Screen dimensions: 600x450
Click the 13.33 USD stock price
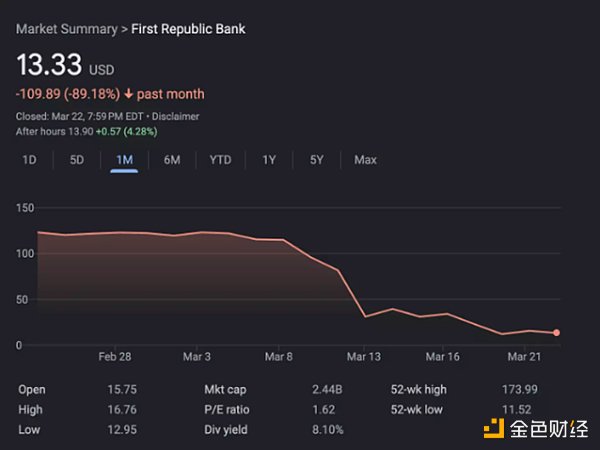point(50,67)
